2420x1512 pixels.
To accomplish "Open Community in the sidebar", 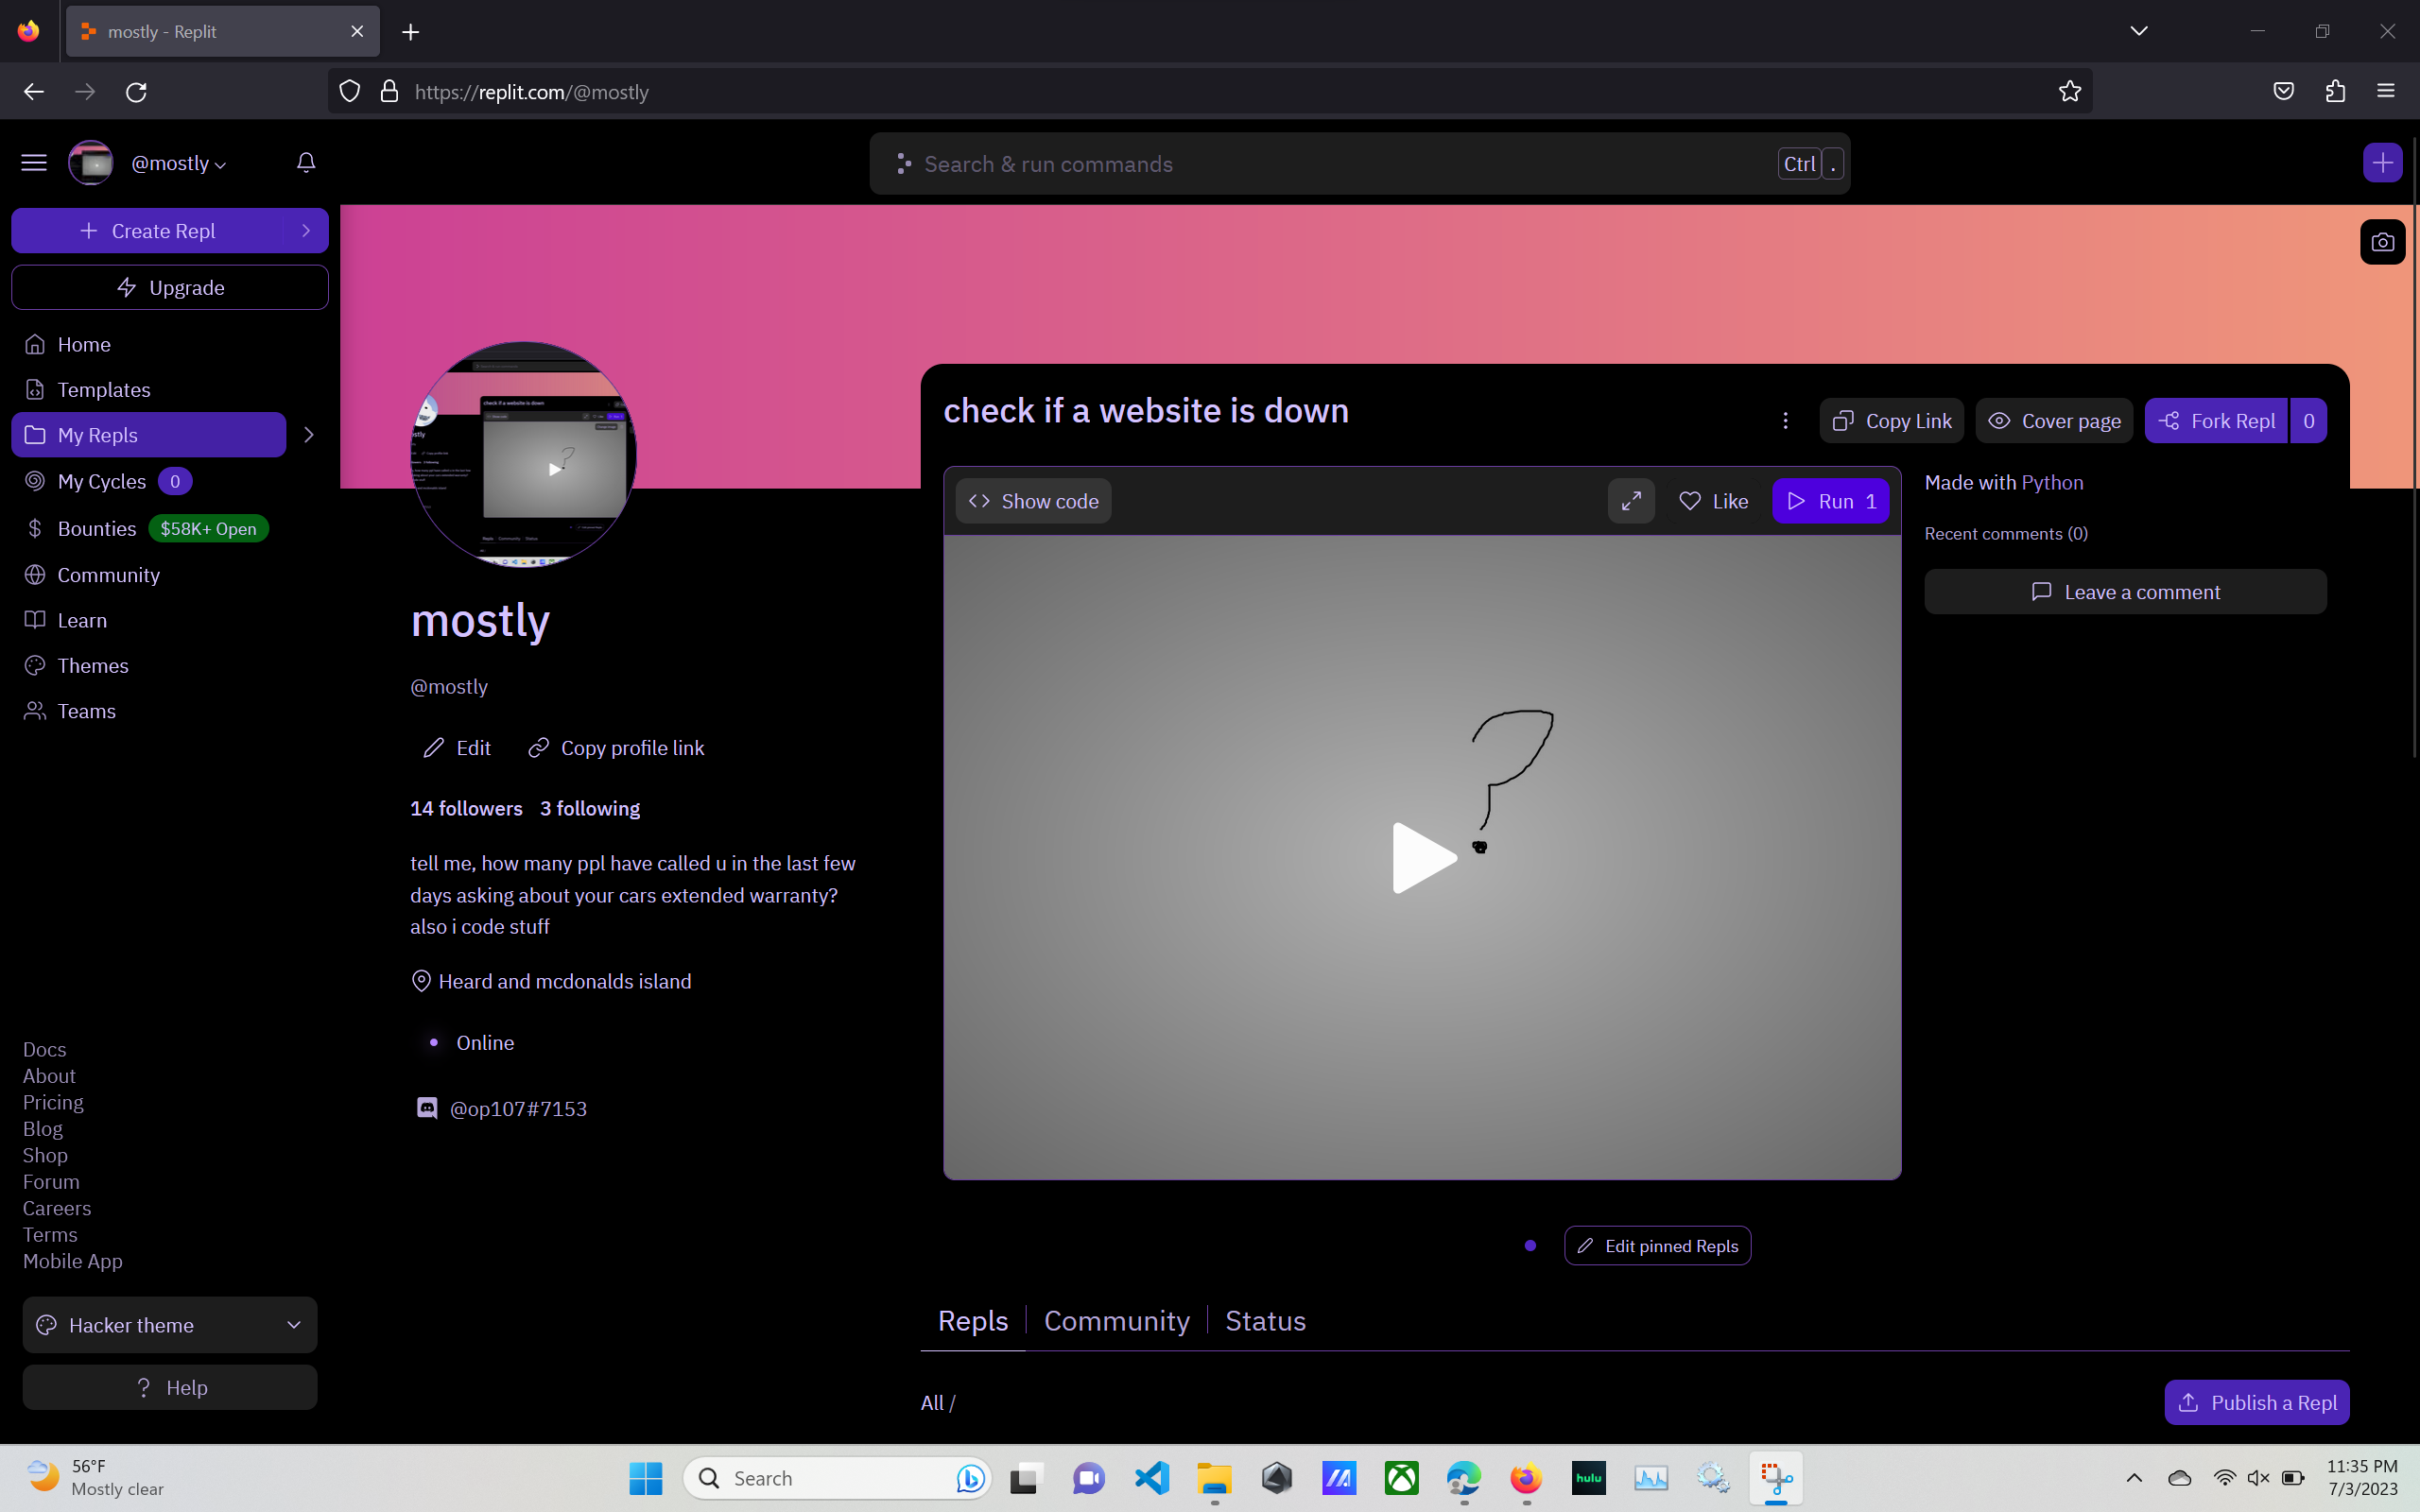I will point(149,575).
